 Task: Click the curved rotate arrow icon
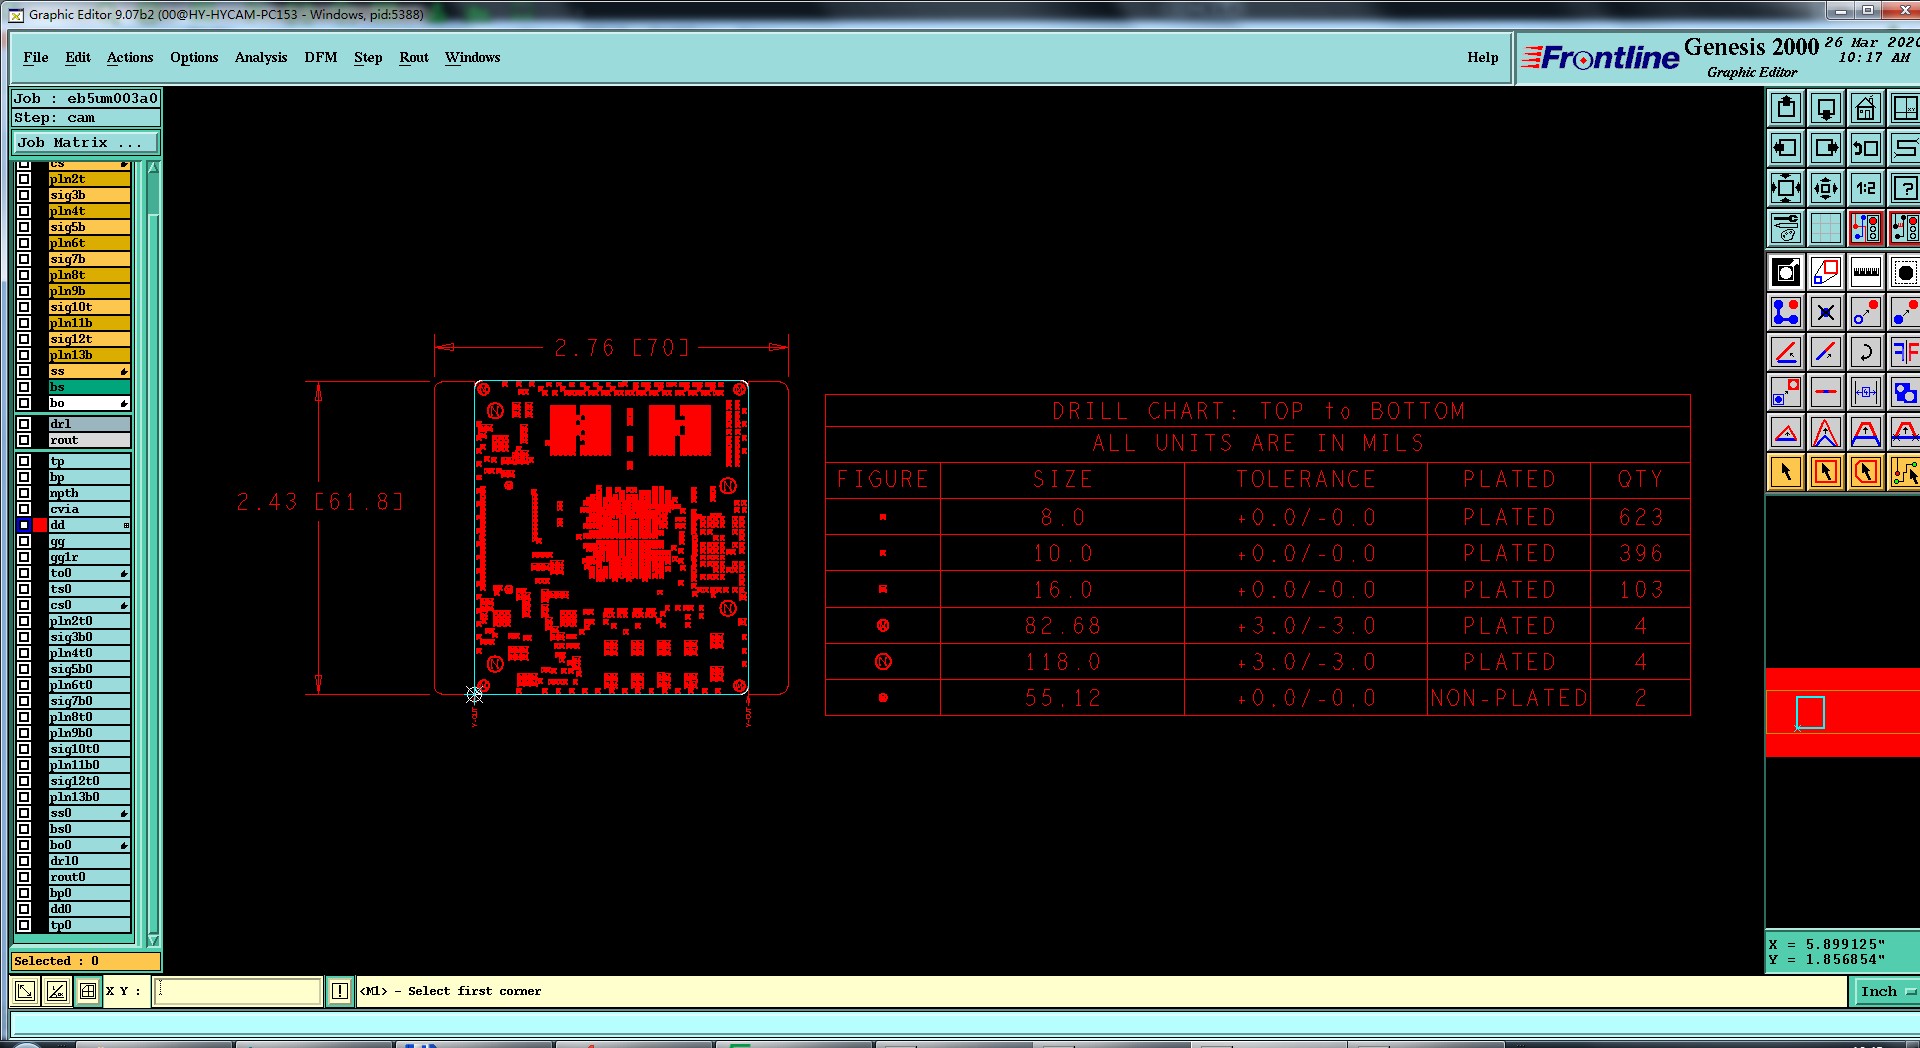[x=1866, y=352]
